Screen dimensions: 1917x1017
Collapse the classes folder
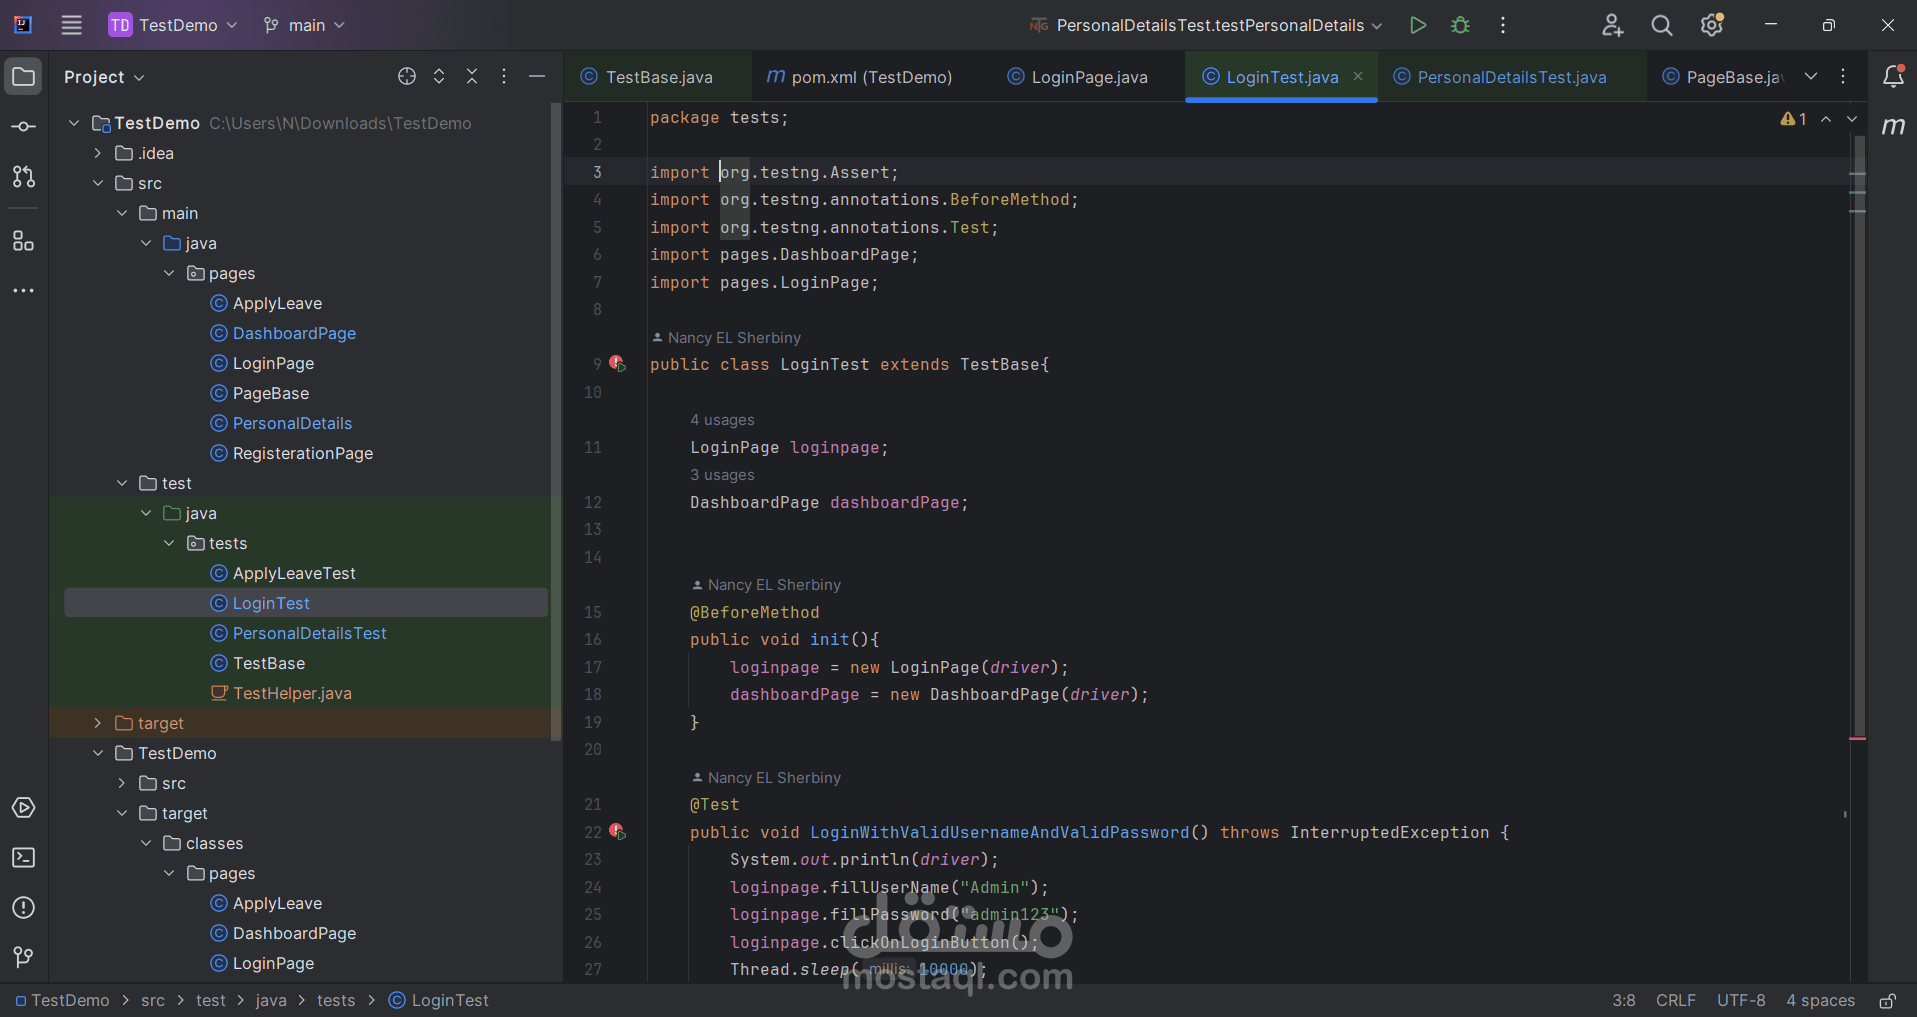coord(146,843)
